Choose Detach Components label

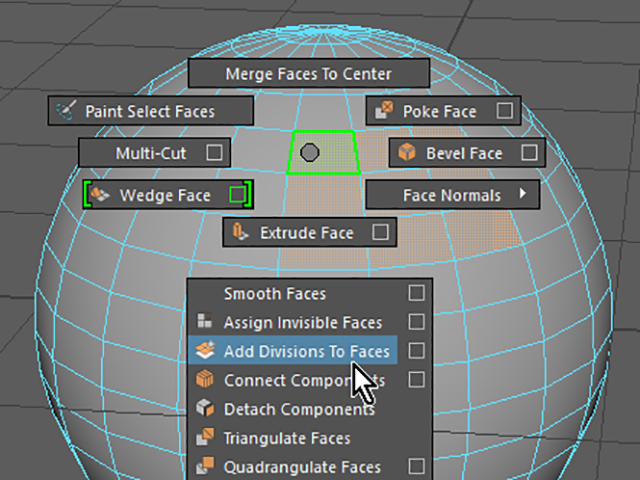click(x=299, y=409)
